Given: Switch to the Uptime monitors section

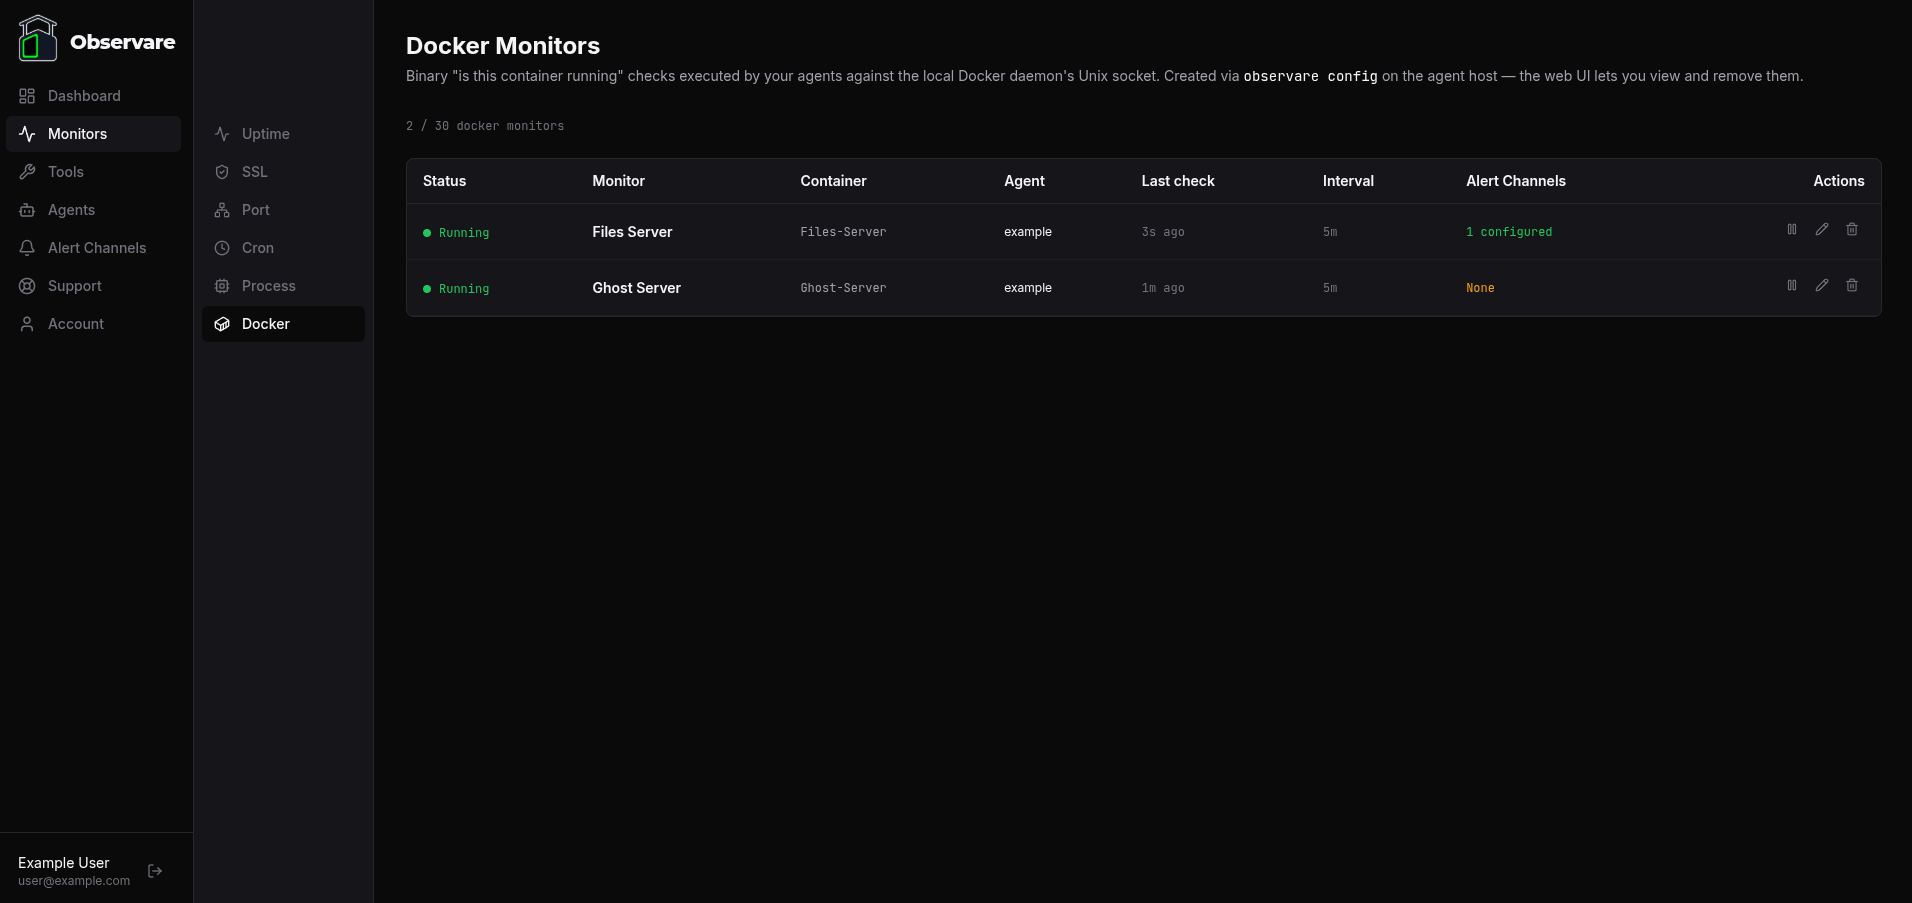Looking at the screenshot, I should click(265, 134).
